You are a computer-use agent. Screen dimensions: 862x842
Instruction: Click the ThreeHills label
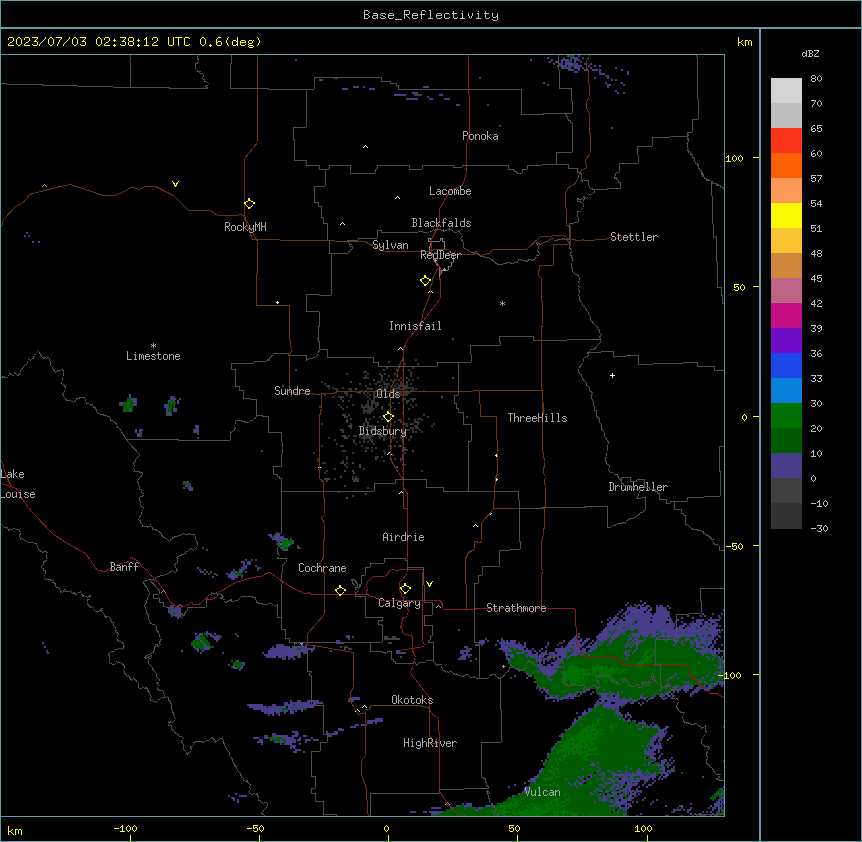(537, 418)
